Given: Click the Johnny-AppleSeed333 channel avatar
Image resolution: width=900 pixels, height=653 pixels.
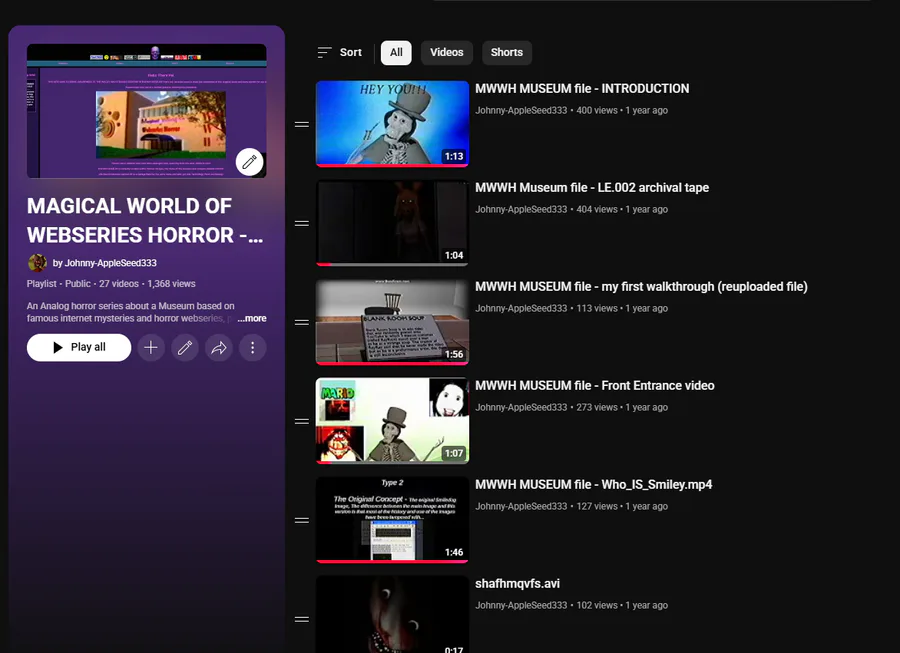Looking at the screenshot, I should [x=37, y=263].
